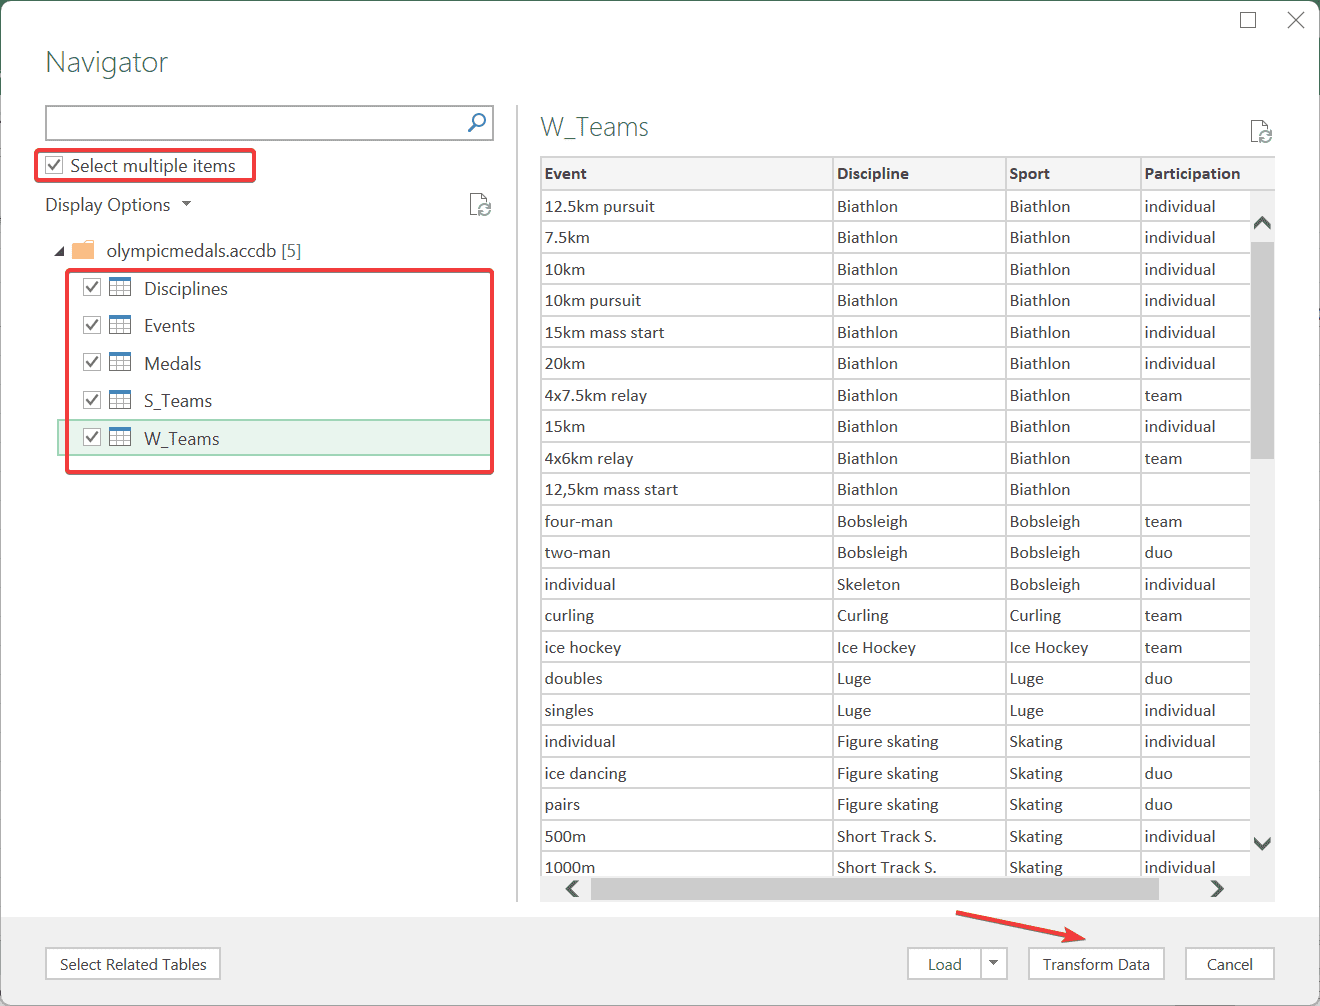Click the vertical scrollbar thumb in preview
This screenshot has width=1320, height=1006.
click(x=1262, y=350)
